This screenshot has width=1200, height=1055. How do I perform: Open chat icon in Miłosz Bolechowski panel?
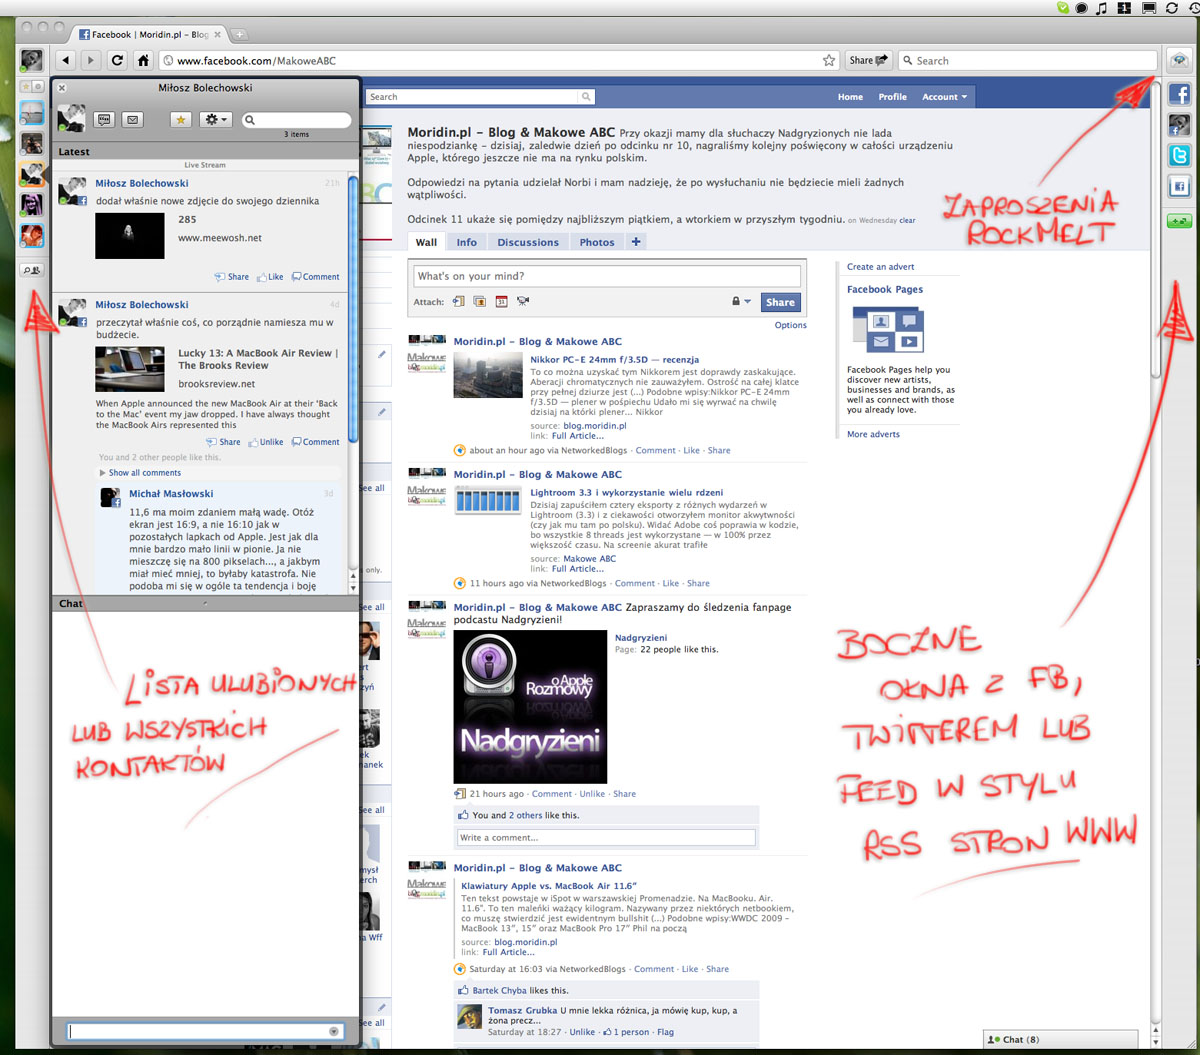(x=104, y=120)
